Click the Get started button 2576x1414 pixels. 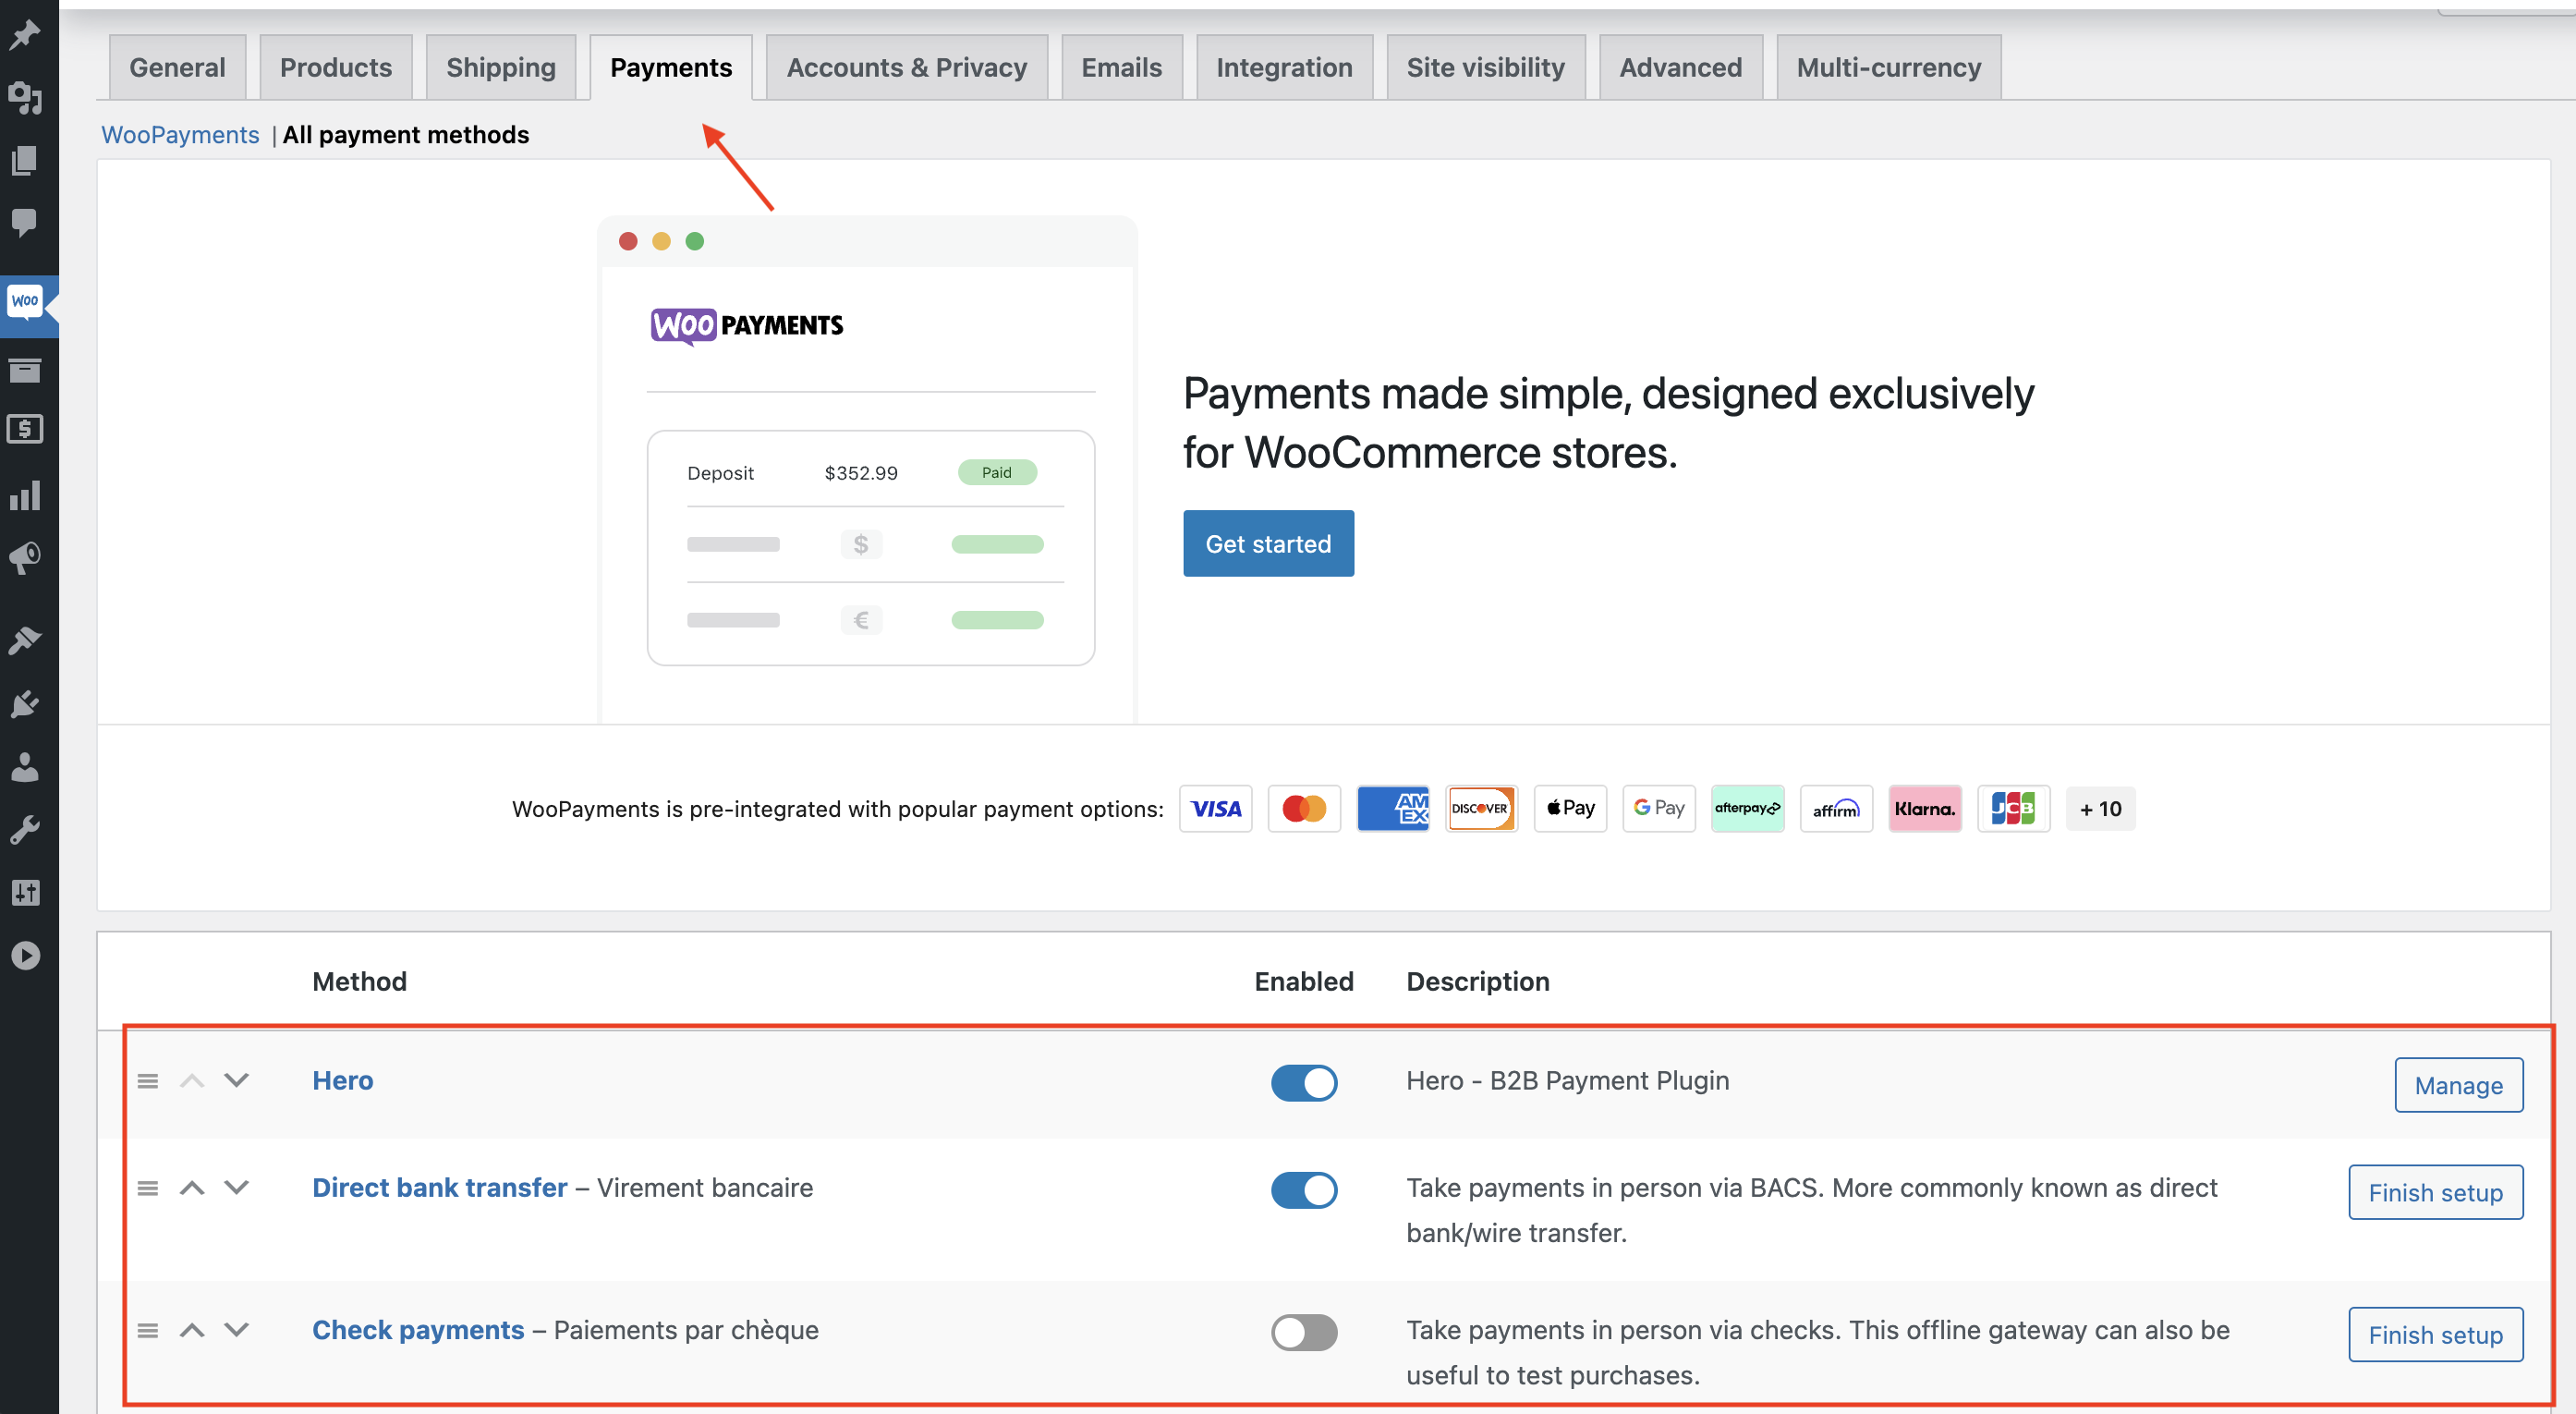[x=1267, y=544]
